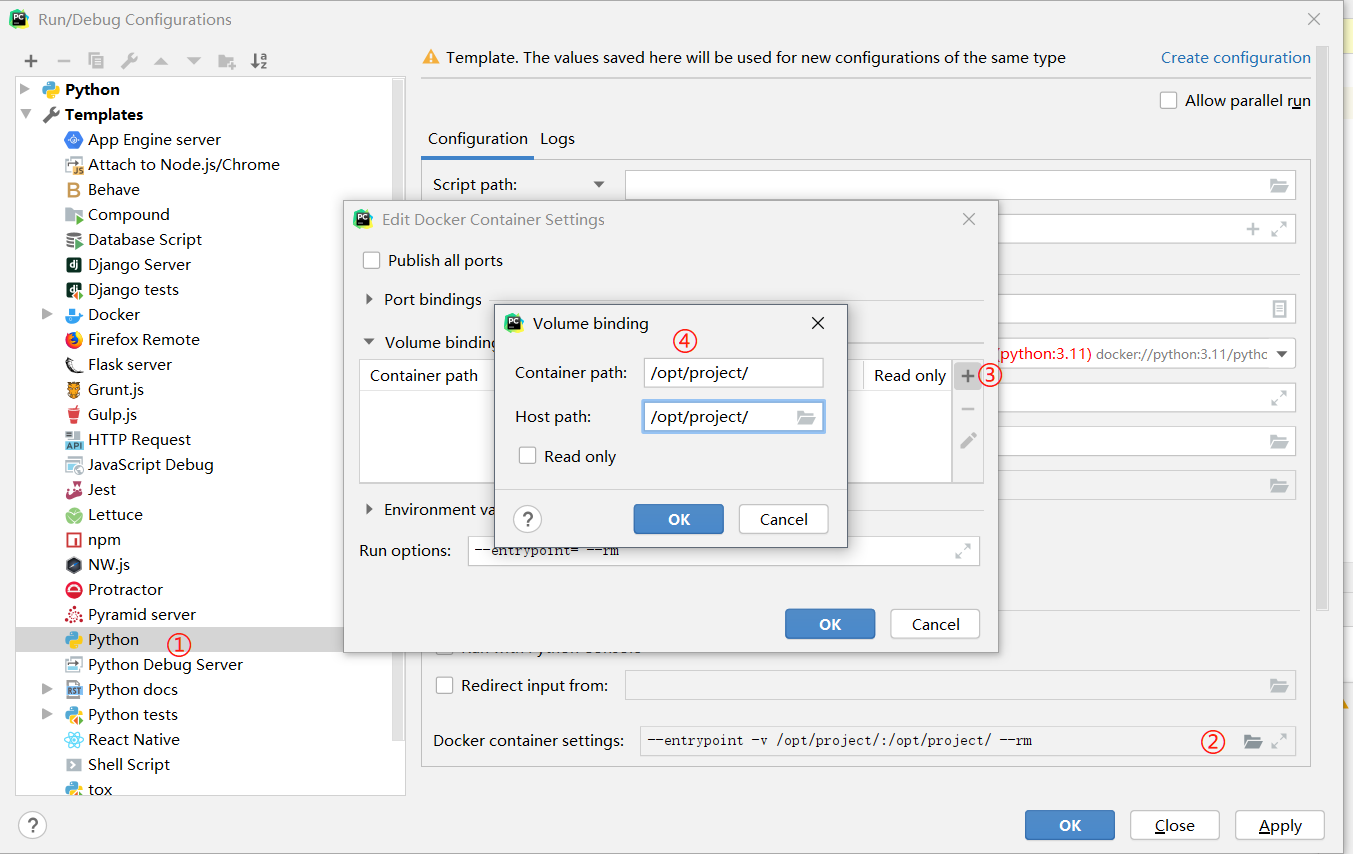Viewport: 1353px width, 854px height.
Task: Click the Container path input field
Action: pyautogui.click(x=733, y=373)
